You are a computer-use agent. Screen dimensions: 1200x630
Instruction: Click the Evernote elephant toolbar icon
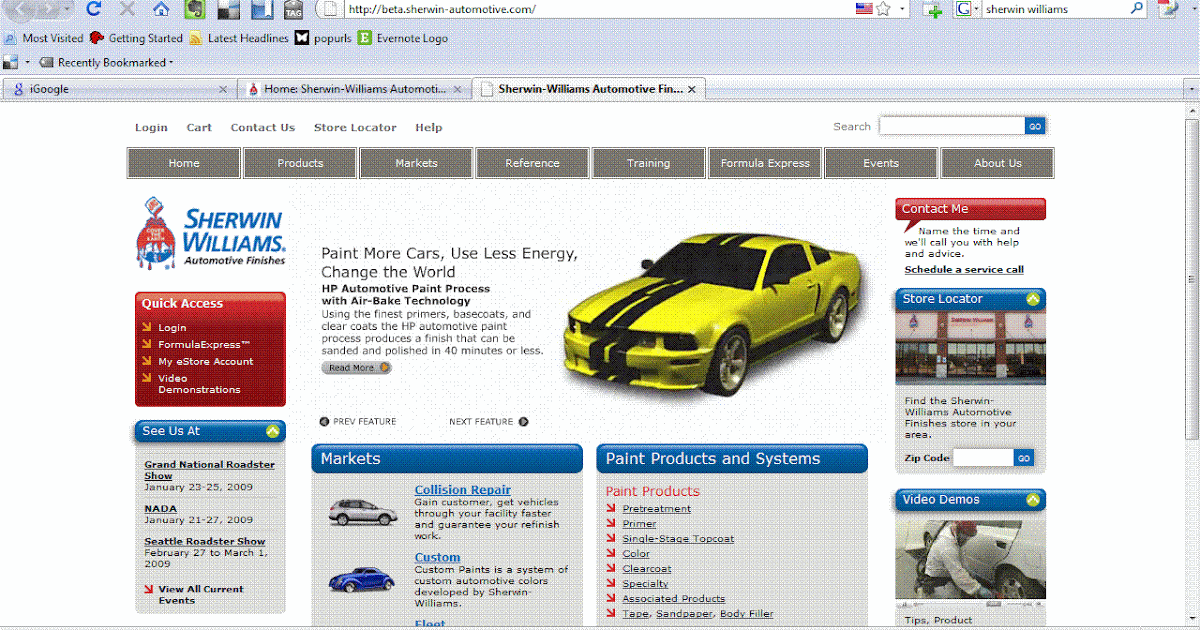click(196, 10)
